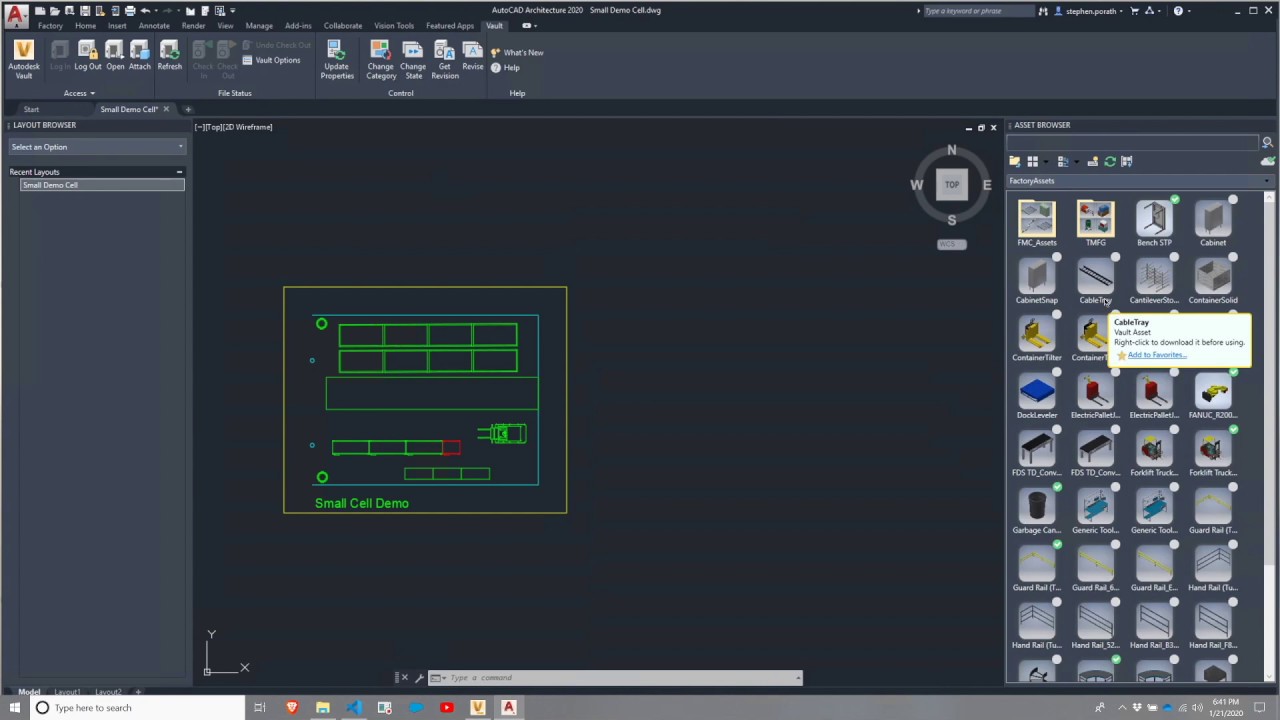The width and height of the screenshot is (1280, 720).
Task: Open the Autodesk Vault ribbon button
Action: pos(24,59)
